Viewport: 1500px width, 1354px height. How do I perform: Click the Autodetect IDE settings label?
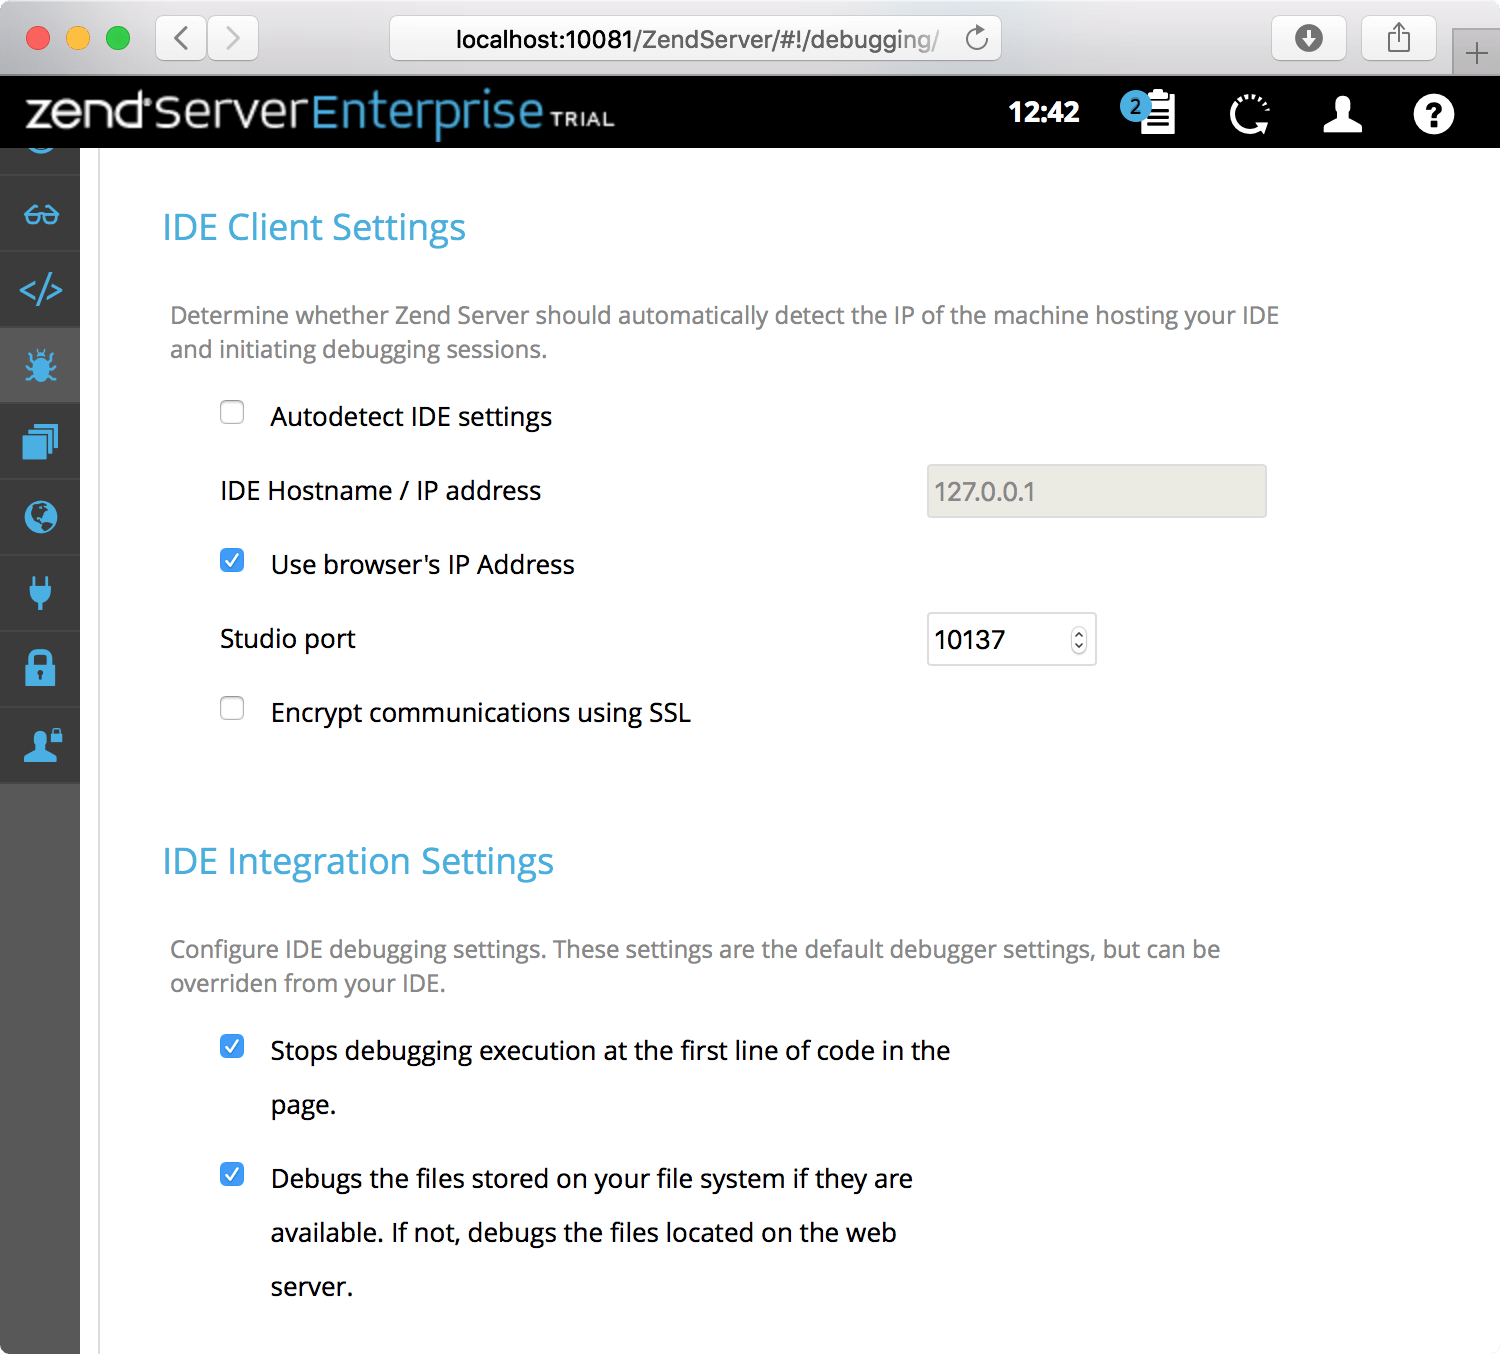[411, 416]
